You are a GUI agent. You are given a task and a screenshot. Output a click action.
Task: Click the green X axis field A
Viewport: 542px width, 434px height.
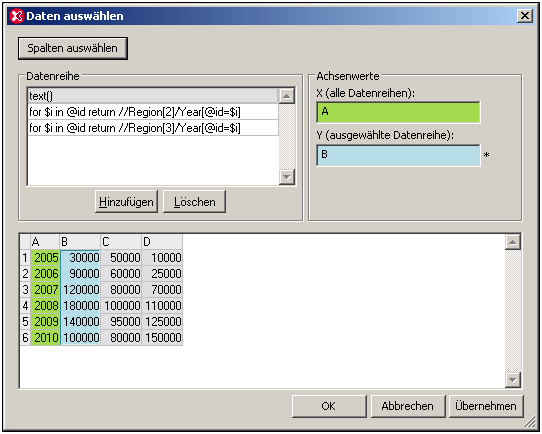[x=398, y=112]
